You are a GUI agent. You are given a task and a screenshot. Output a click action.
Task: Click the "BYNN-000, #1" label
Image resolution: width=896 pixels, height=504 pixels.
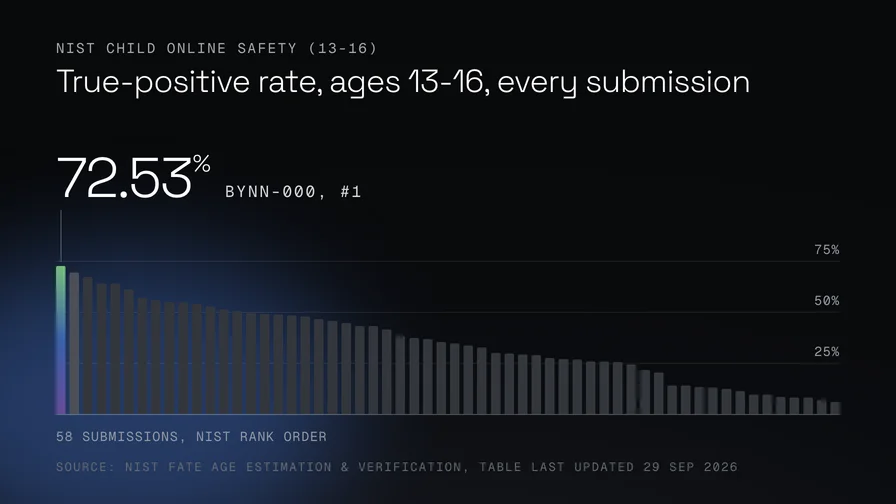[x=293, y=191]
